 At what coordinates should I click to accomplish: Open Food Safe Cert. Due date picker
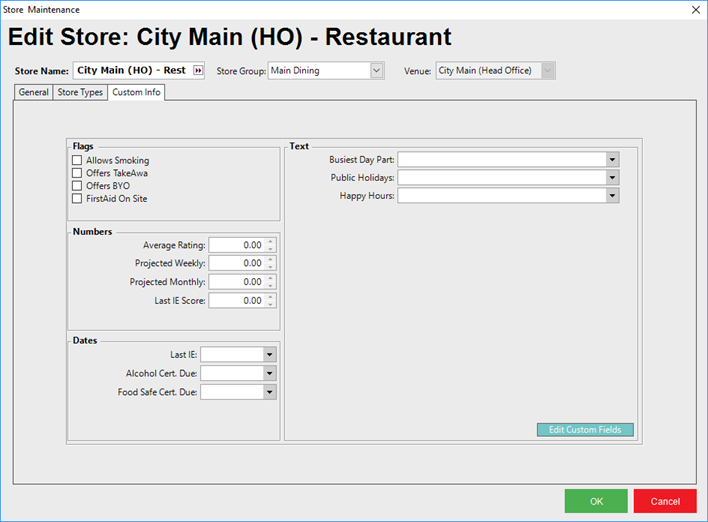pyautogui.click(x=269, y=392)
